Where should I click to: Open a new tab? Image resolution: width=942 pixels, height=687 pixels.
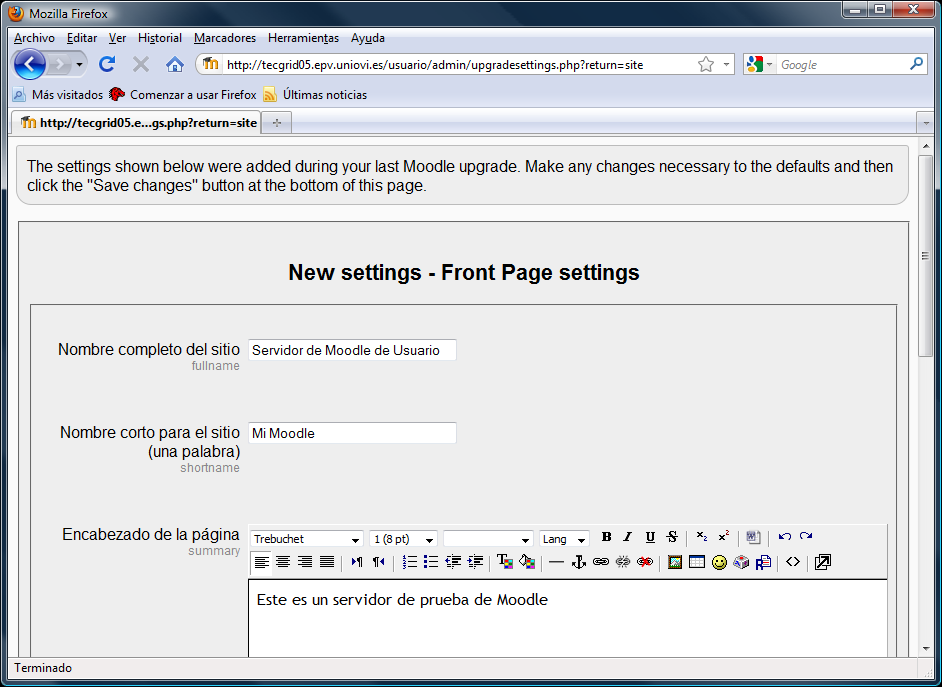(x=276, y=123)
